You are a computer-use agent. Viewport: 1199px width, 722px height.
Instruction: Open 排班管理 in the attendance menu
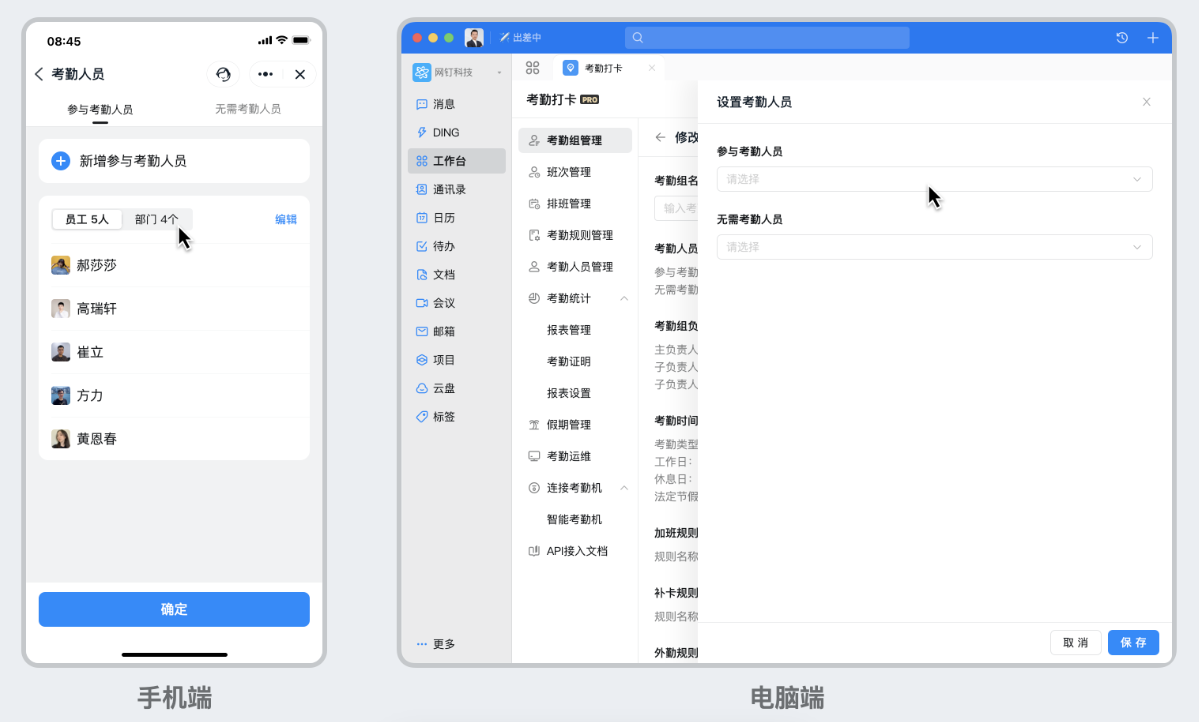point(575,203)
